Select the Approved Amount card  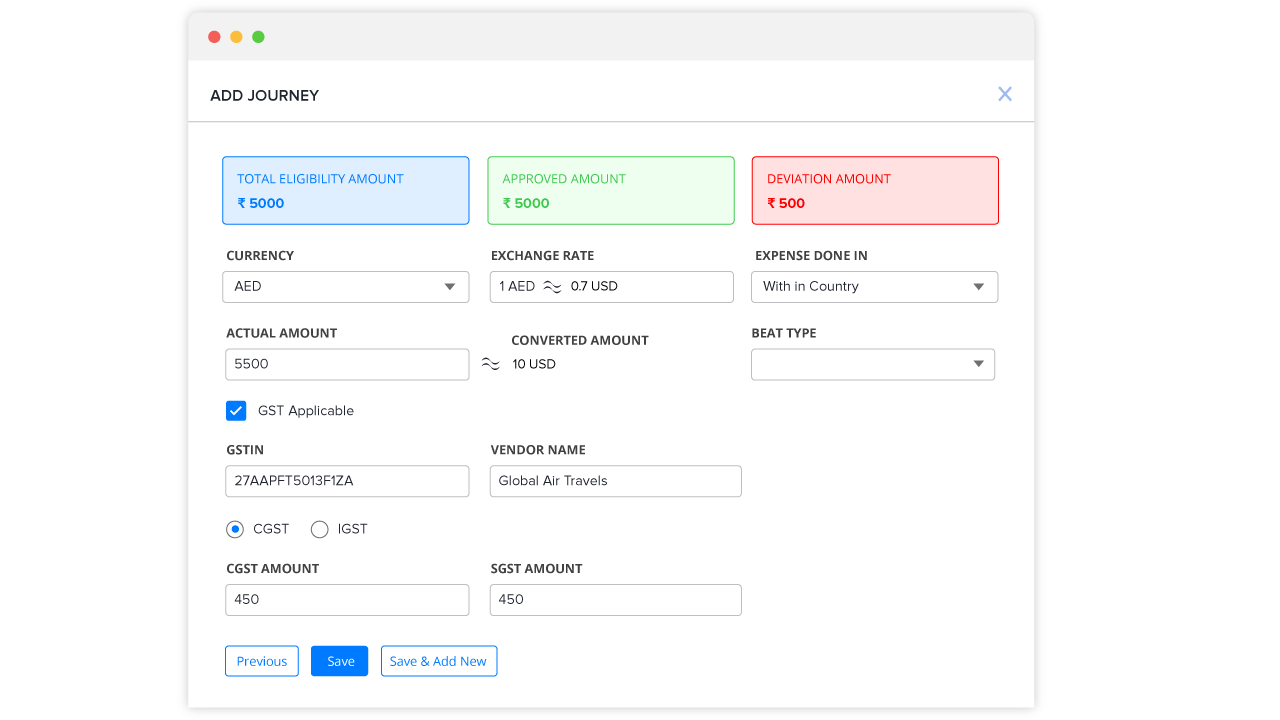pos(610,190)
